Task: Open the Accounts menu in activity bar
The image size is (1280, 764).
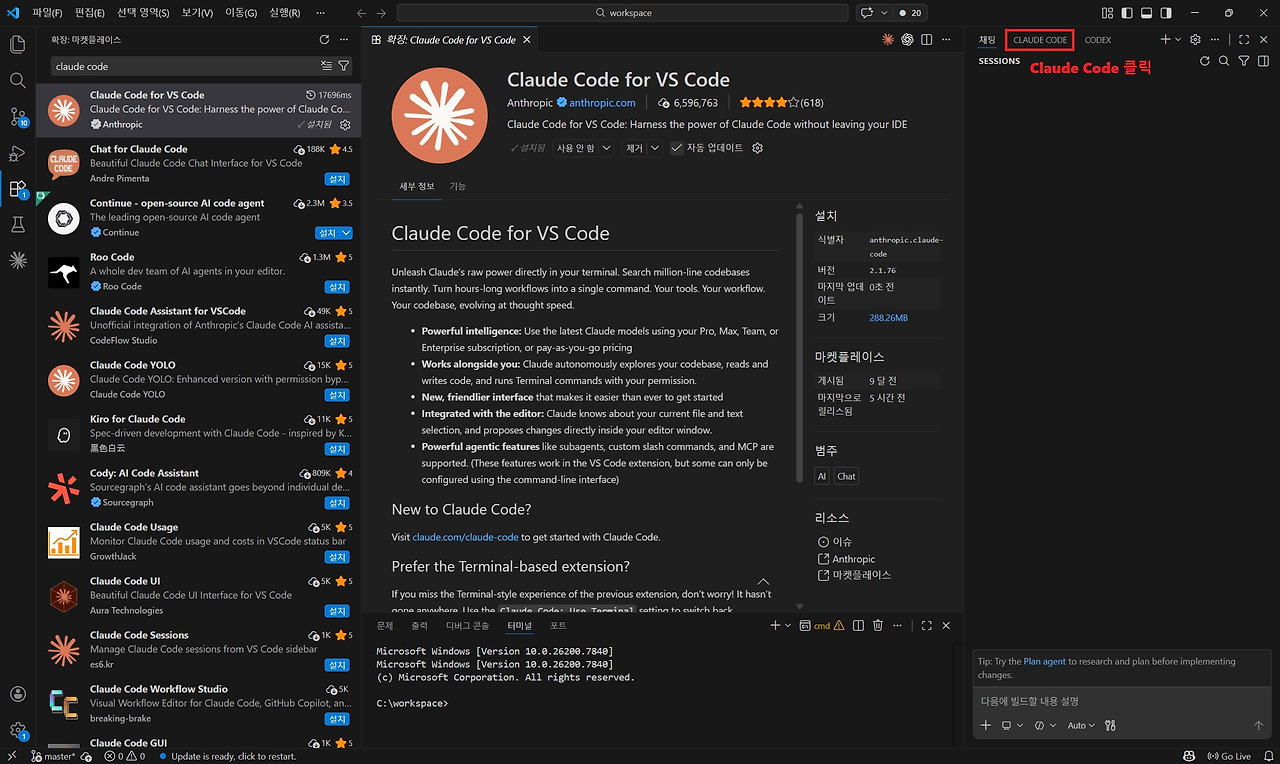Action: (x=17, y=694)
